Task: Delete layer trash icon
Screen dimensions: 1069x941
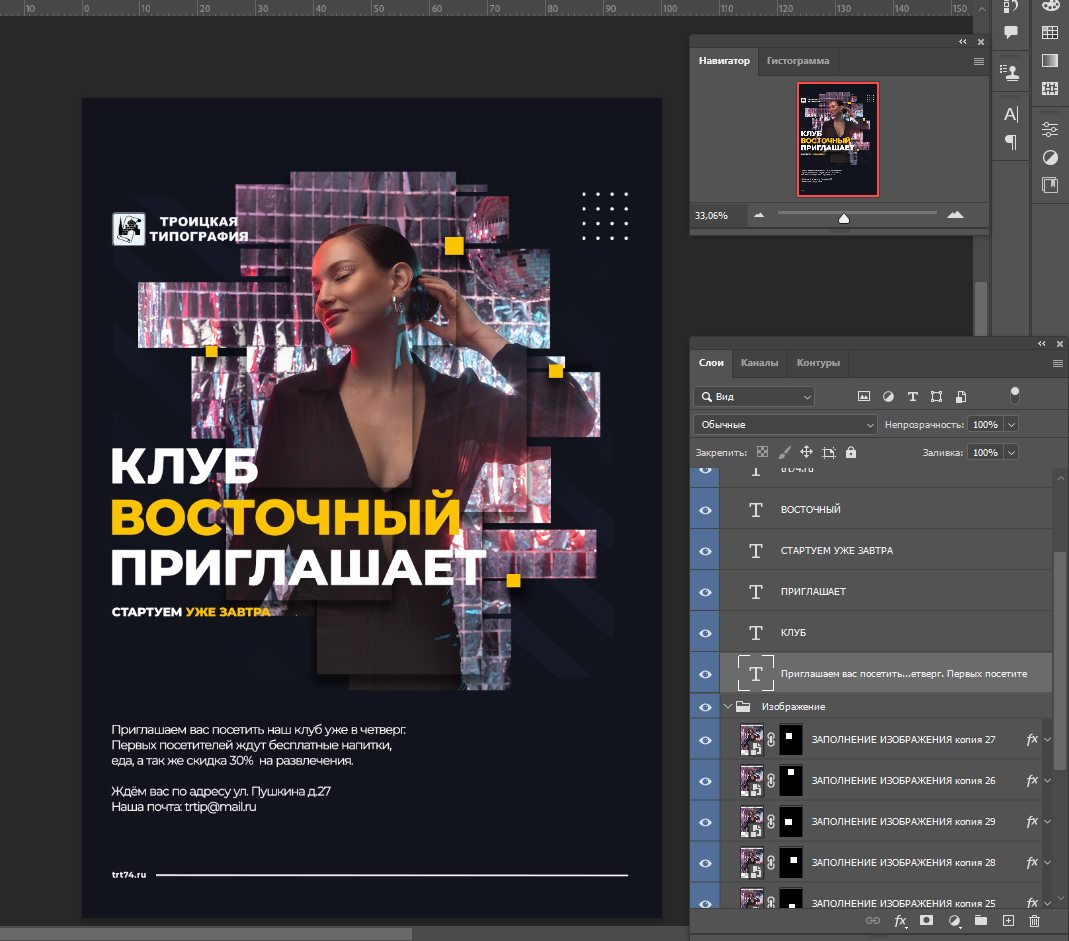Action: 1034,921
